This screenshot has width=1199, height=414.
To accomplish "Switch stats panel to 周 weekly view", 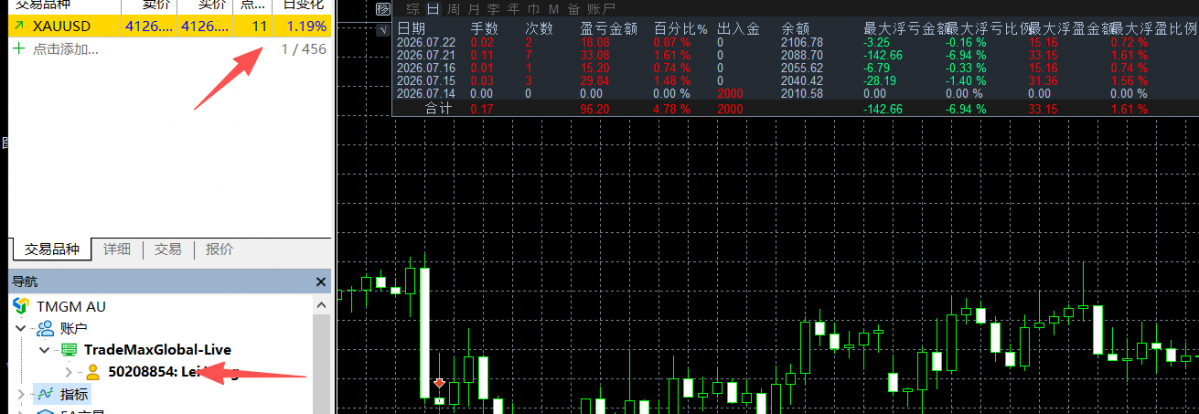I will (453, 9).
